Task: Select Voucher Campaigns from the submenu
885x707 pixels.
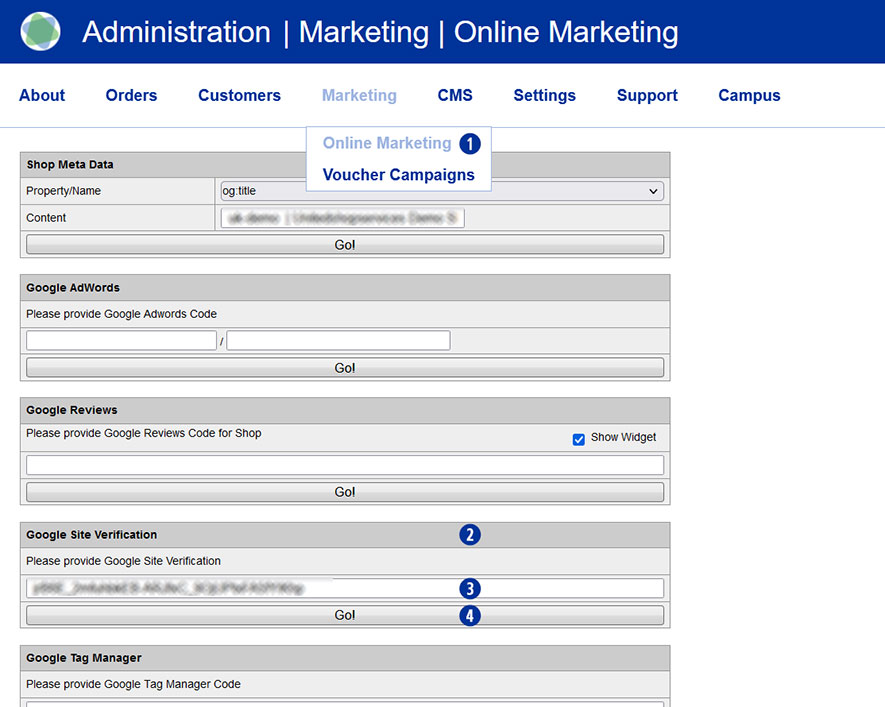Action: pyautogui.click(x=398, y=175)
